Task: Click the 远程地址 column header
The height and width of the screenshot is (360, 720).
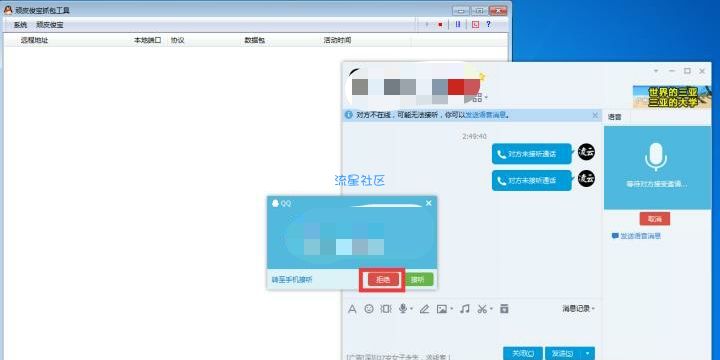Action: pos(34,40)
